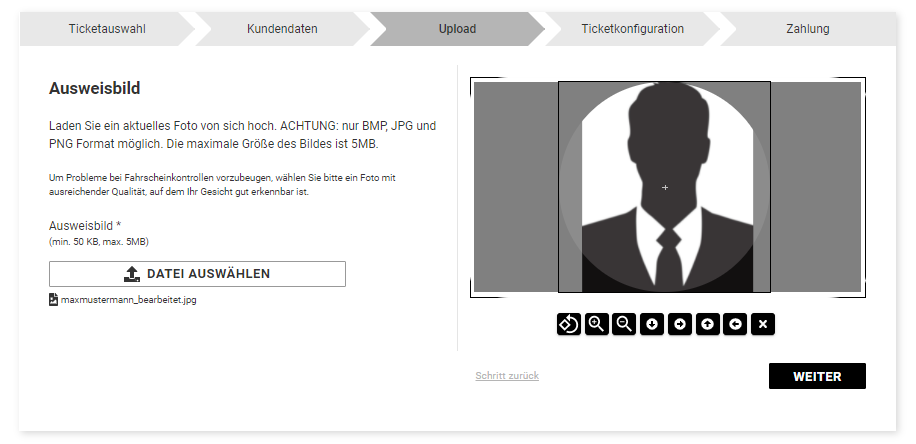916x444 pixels.
Task: Select the Upload step
Action: (457, 29)
